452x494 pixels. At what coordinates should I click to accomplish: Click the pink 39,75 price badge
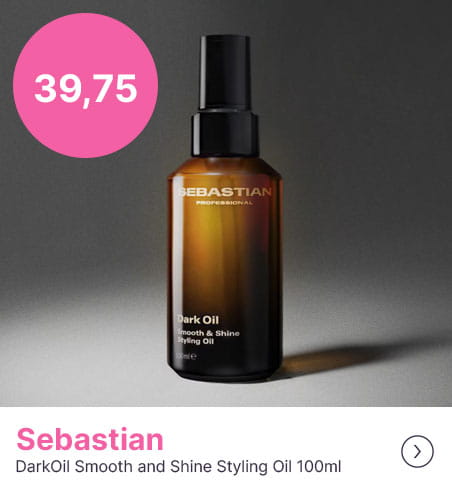(85, 85)
